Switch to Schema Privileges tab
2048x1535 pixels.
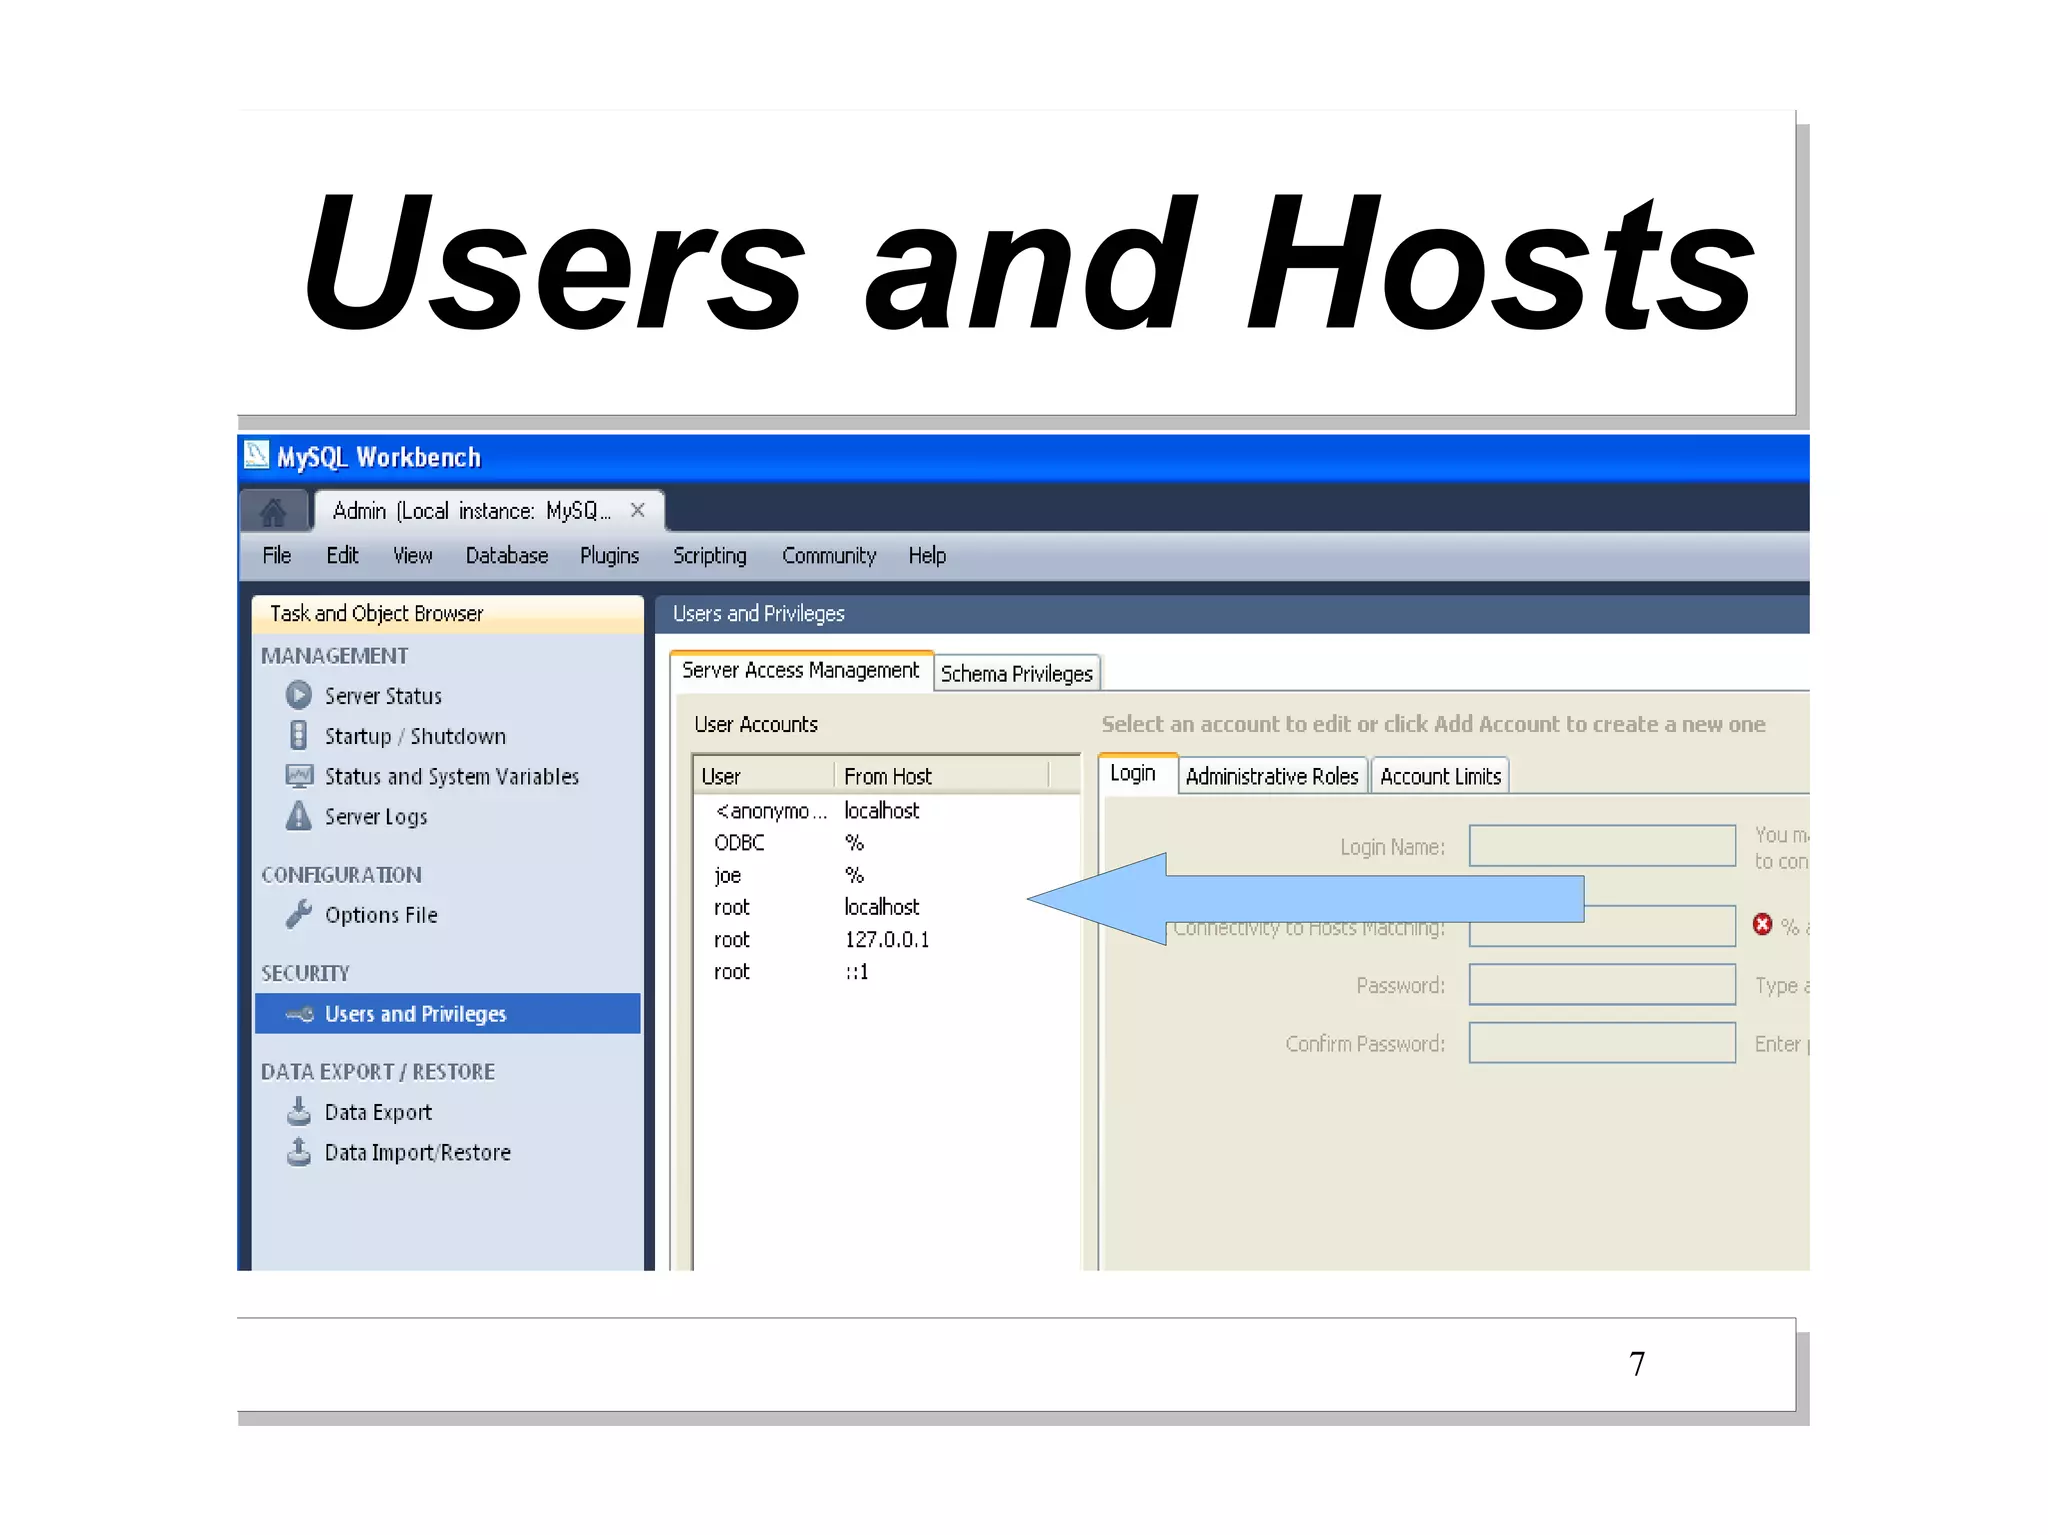[1017, 673]
